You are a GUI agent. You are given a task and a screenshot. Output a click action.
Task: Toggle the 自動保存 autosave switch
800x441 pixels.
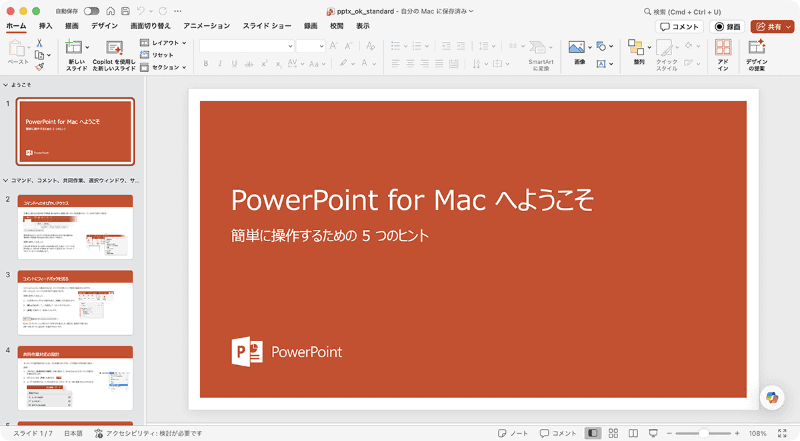[91, 11]
